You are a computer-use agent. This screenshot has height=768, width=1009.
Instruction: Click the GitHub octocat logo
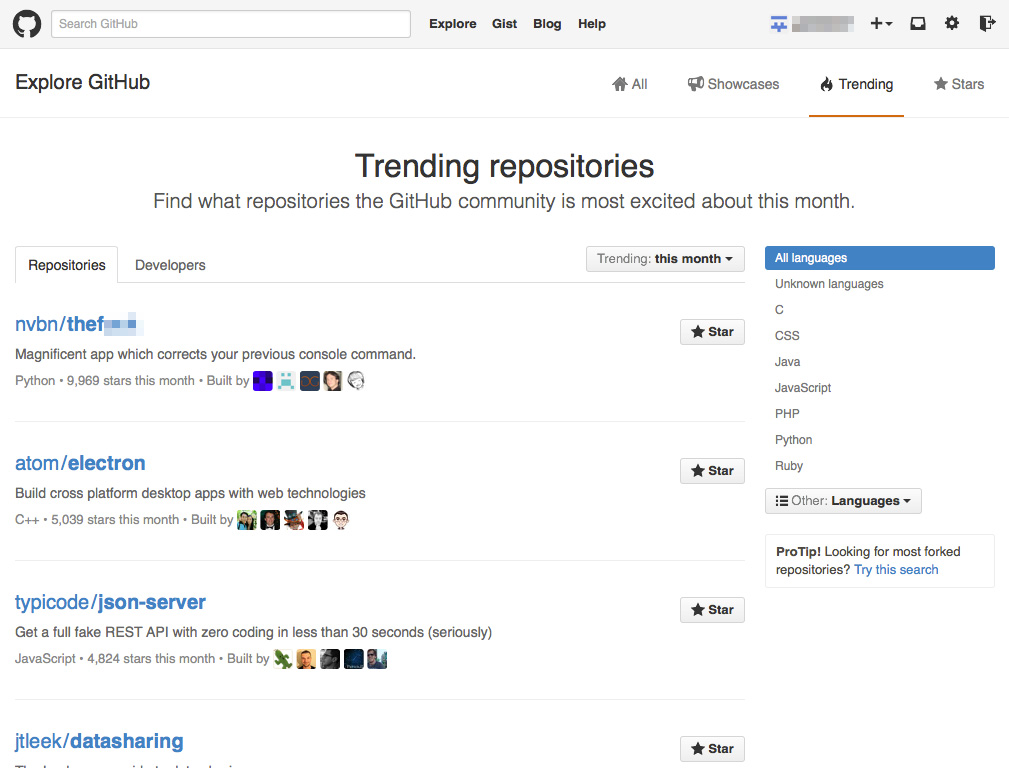coord(26,23)
